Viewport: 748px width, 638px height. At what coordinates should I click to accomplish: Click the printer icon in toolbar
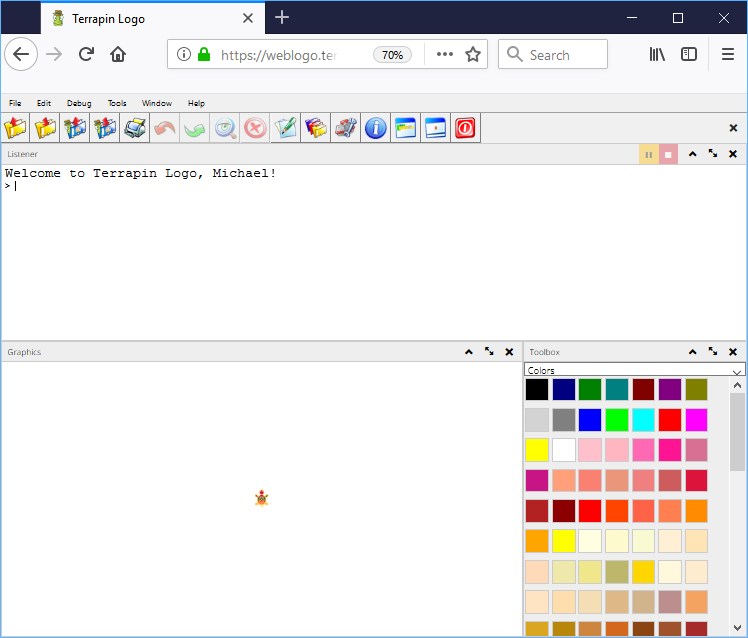(135, 128)
